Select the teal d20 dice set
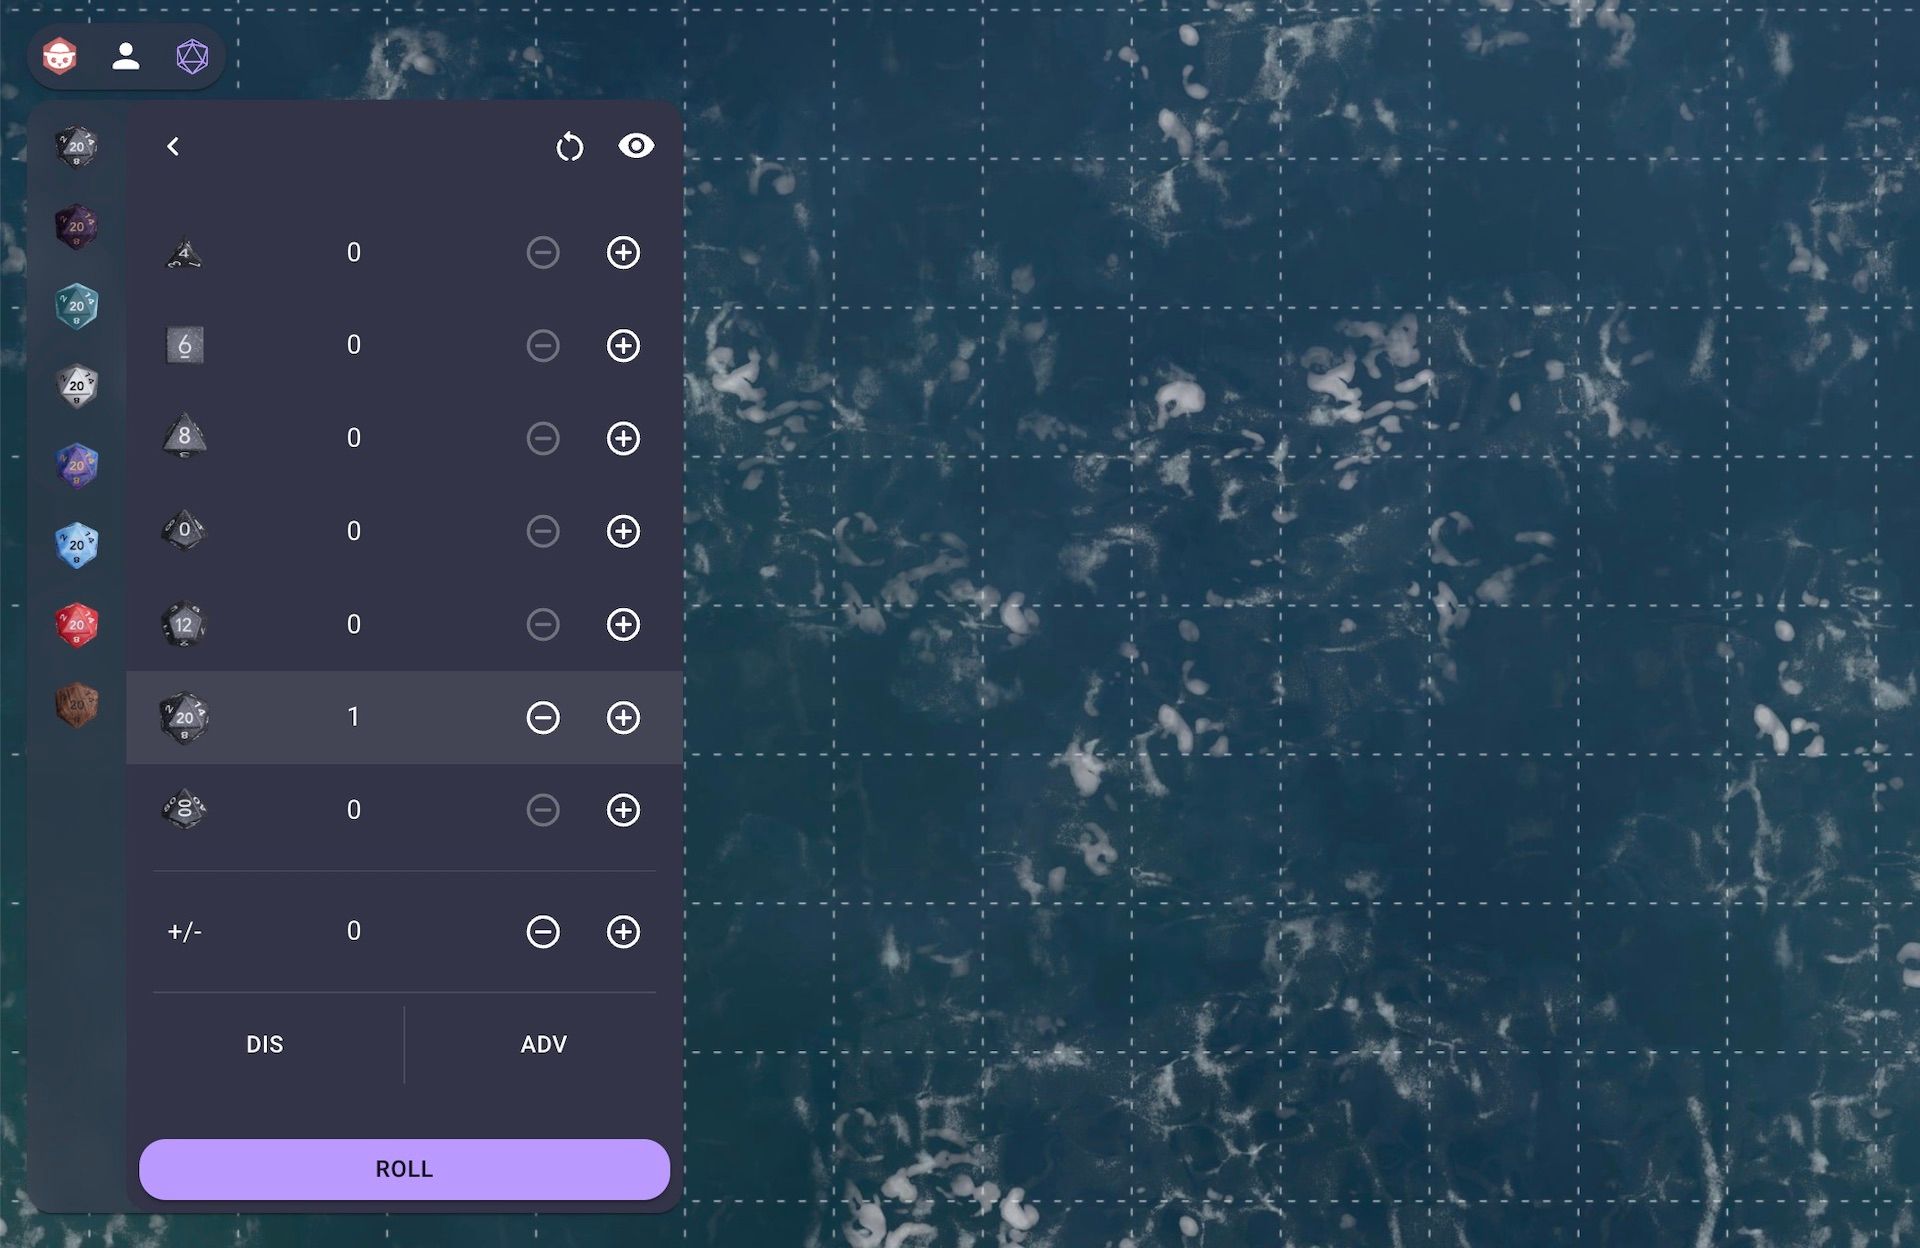This screenshot has width=1920, height=1248. coord(76,306)
